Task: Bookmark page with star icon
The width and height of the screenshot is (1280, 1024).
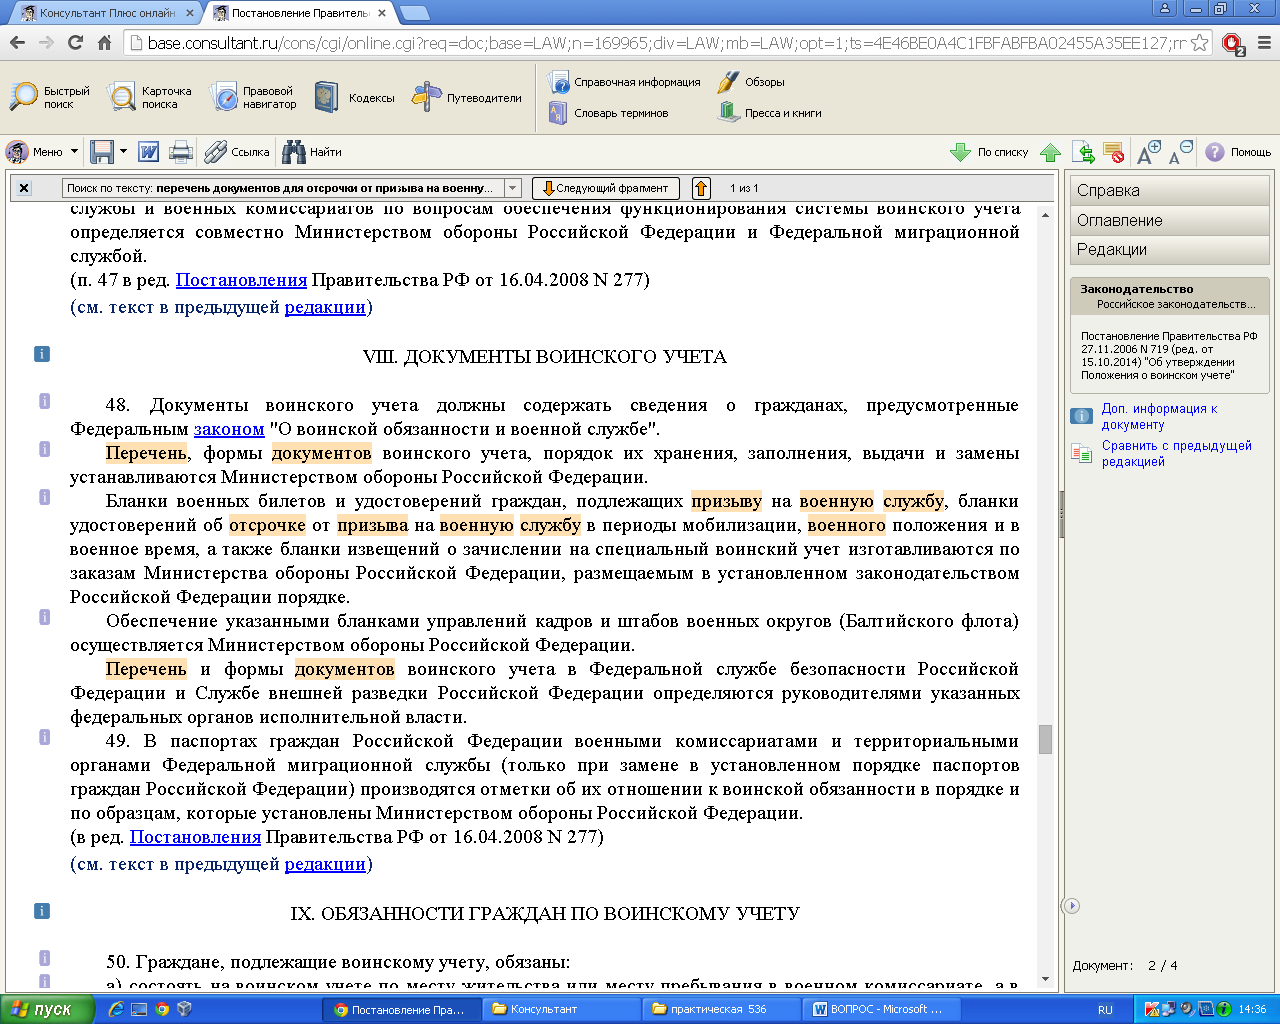Action: tap(1199, 43)
